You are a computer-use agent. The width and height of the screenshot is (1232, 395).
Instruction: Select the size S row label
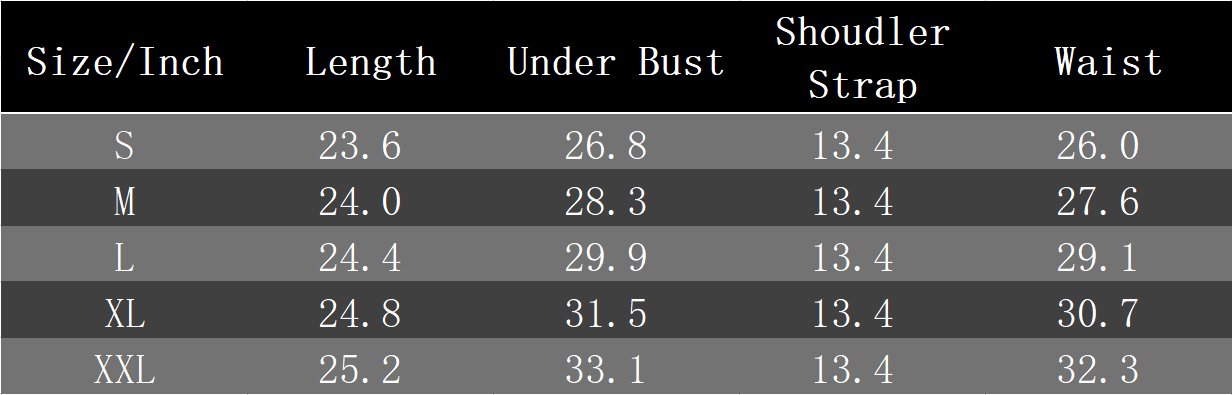click(124, 147)
